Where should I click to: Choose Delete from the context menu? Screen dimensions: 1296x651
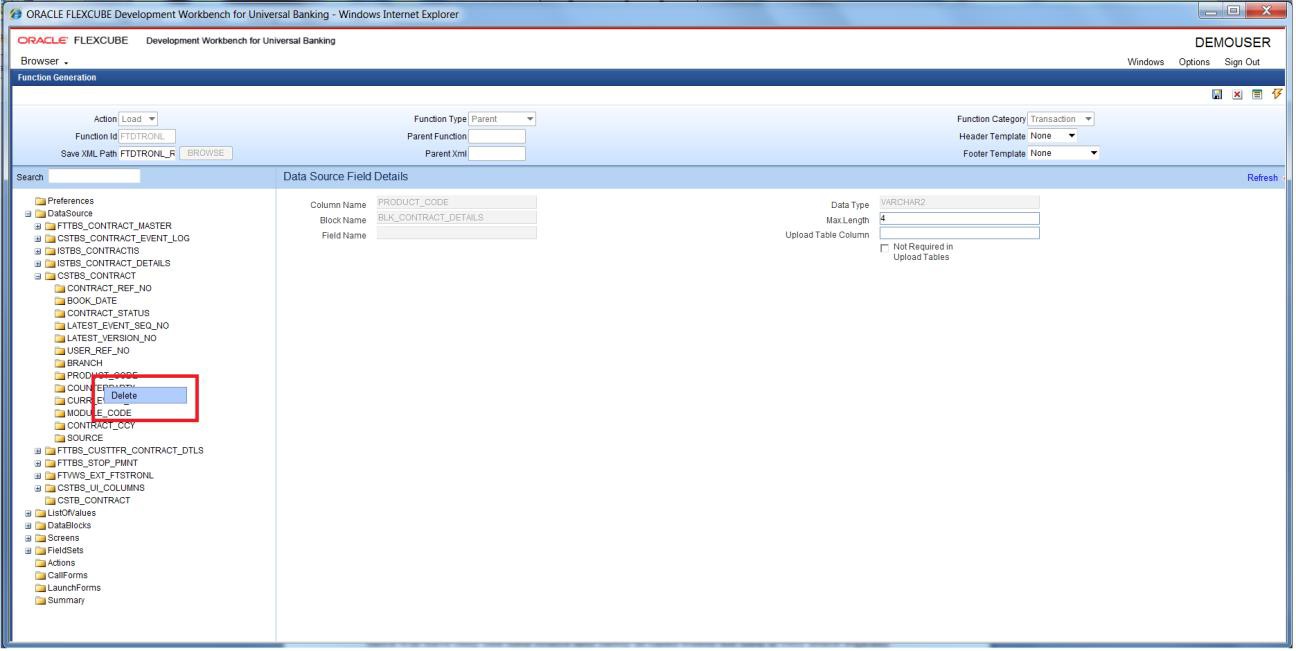coord(145,396)
